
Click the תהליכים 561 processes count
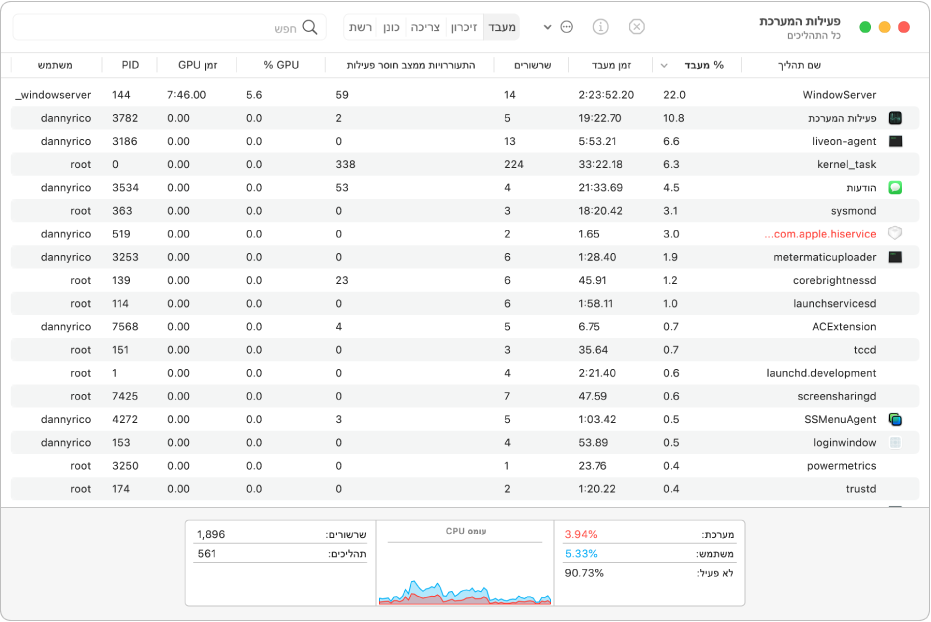pyautogui.click(x=207, y=554)
